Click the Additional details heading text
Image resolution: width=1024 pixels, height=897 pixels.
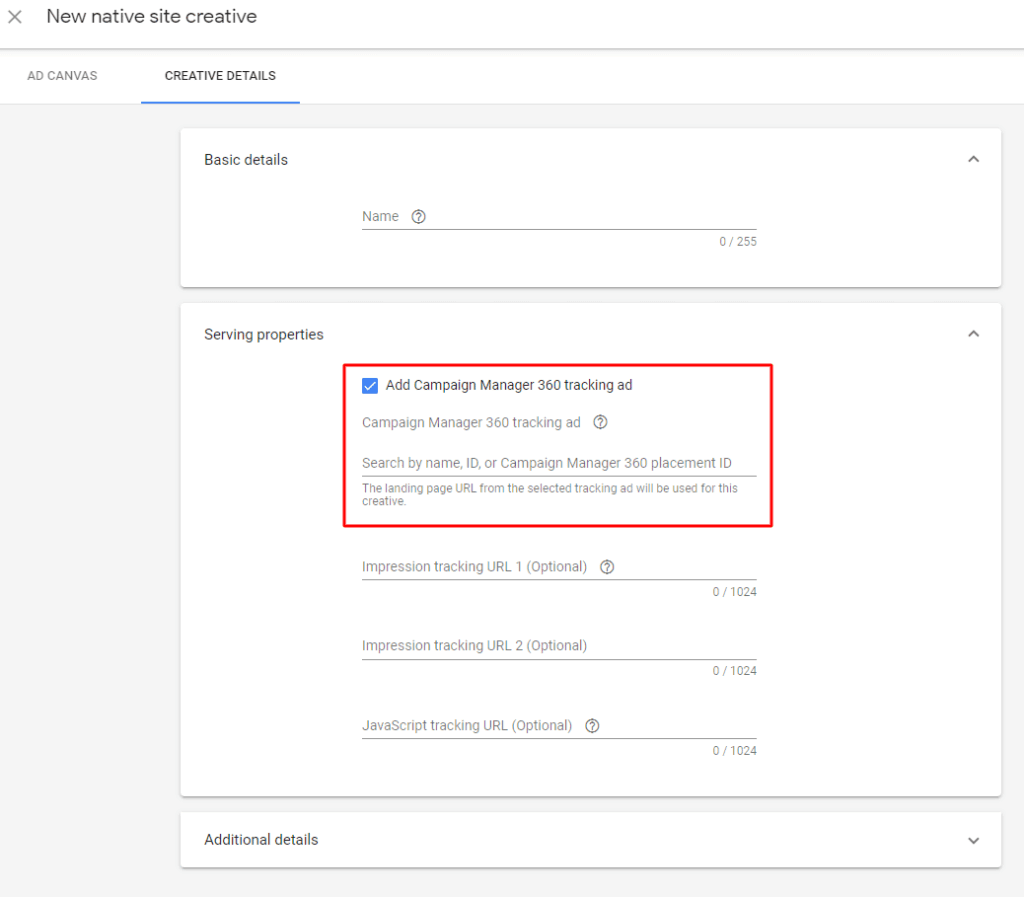[x=261, y=840]
